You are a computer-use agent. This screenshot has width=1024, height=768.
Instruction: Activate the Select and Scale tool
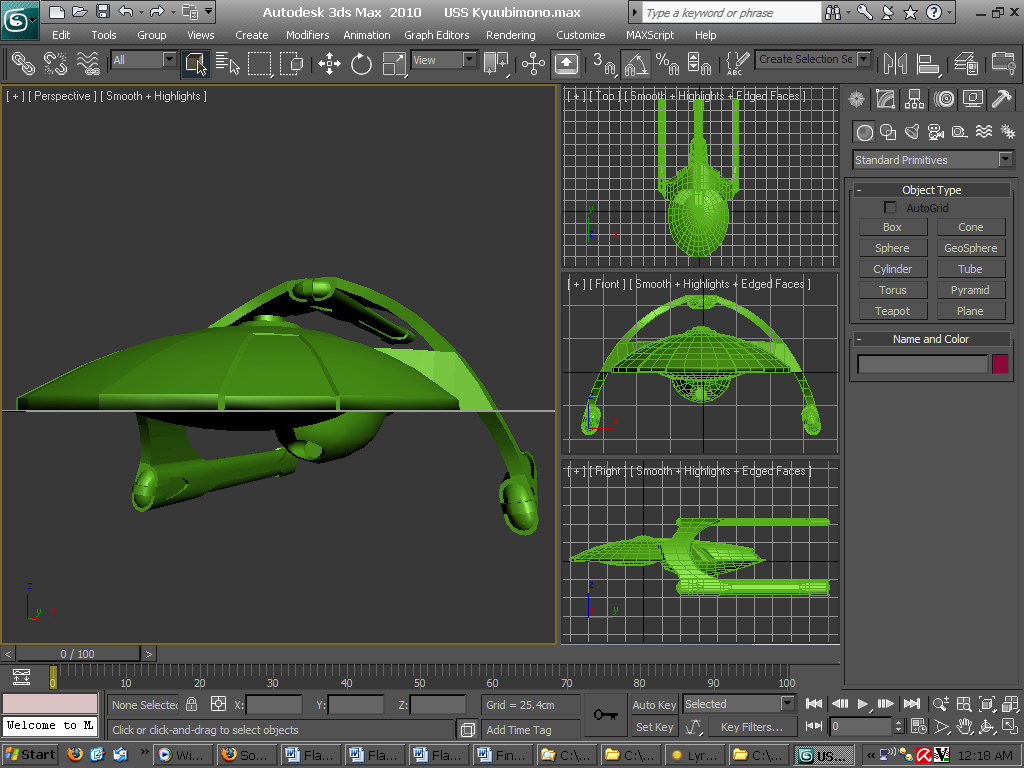pos(394,63)
